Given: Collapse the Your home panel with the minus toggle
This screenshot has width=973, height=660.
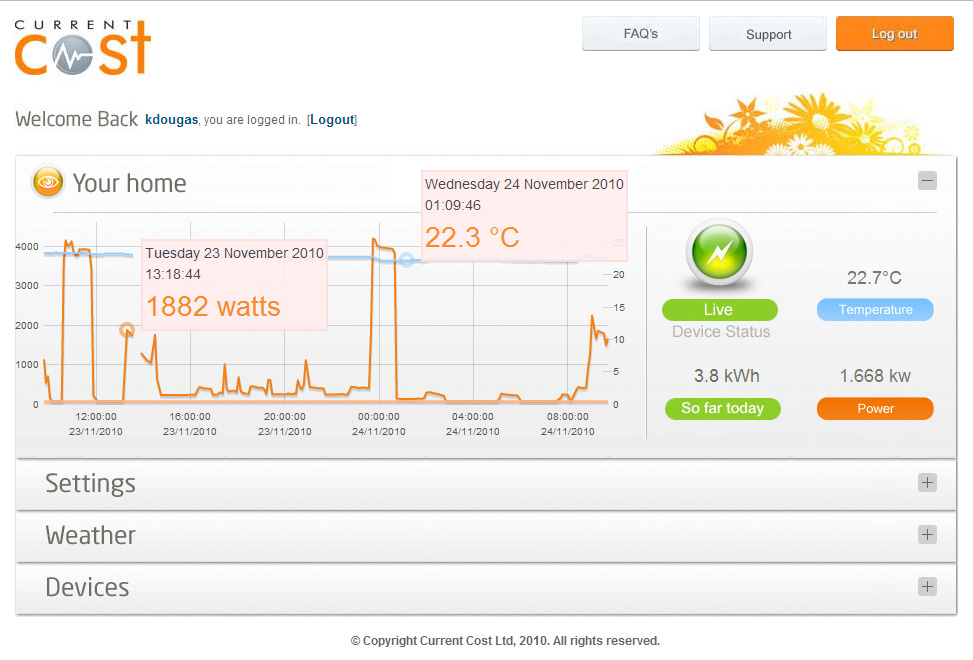Looking at the screenshot, I should click(x=927, y=180).
